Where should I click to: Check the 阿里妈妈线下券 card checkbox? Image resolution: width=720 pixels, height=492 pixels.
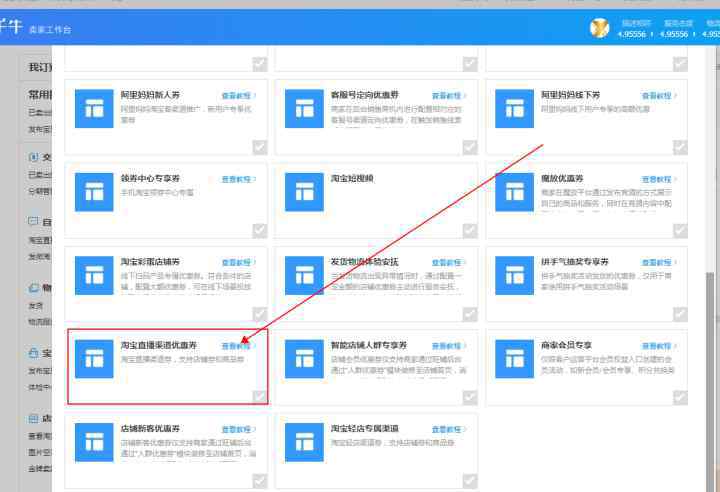tap(680, 147)
